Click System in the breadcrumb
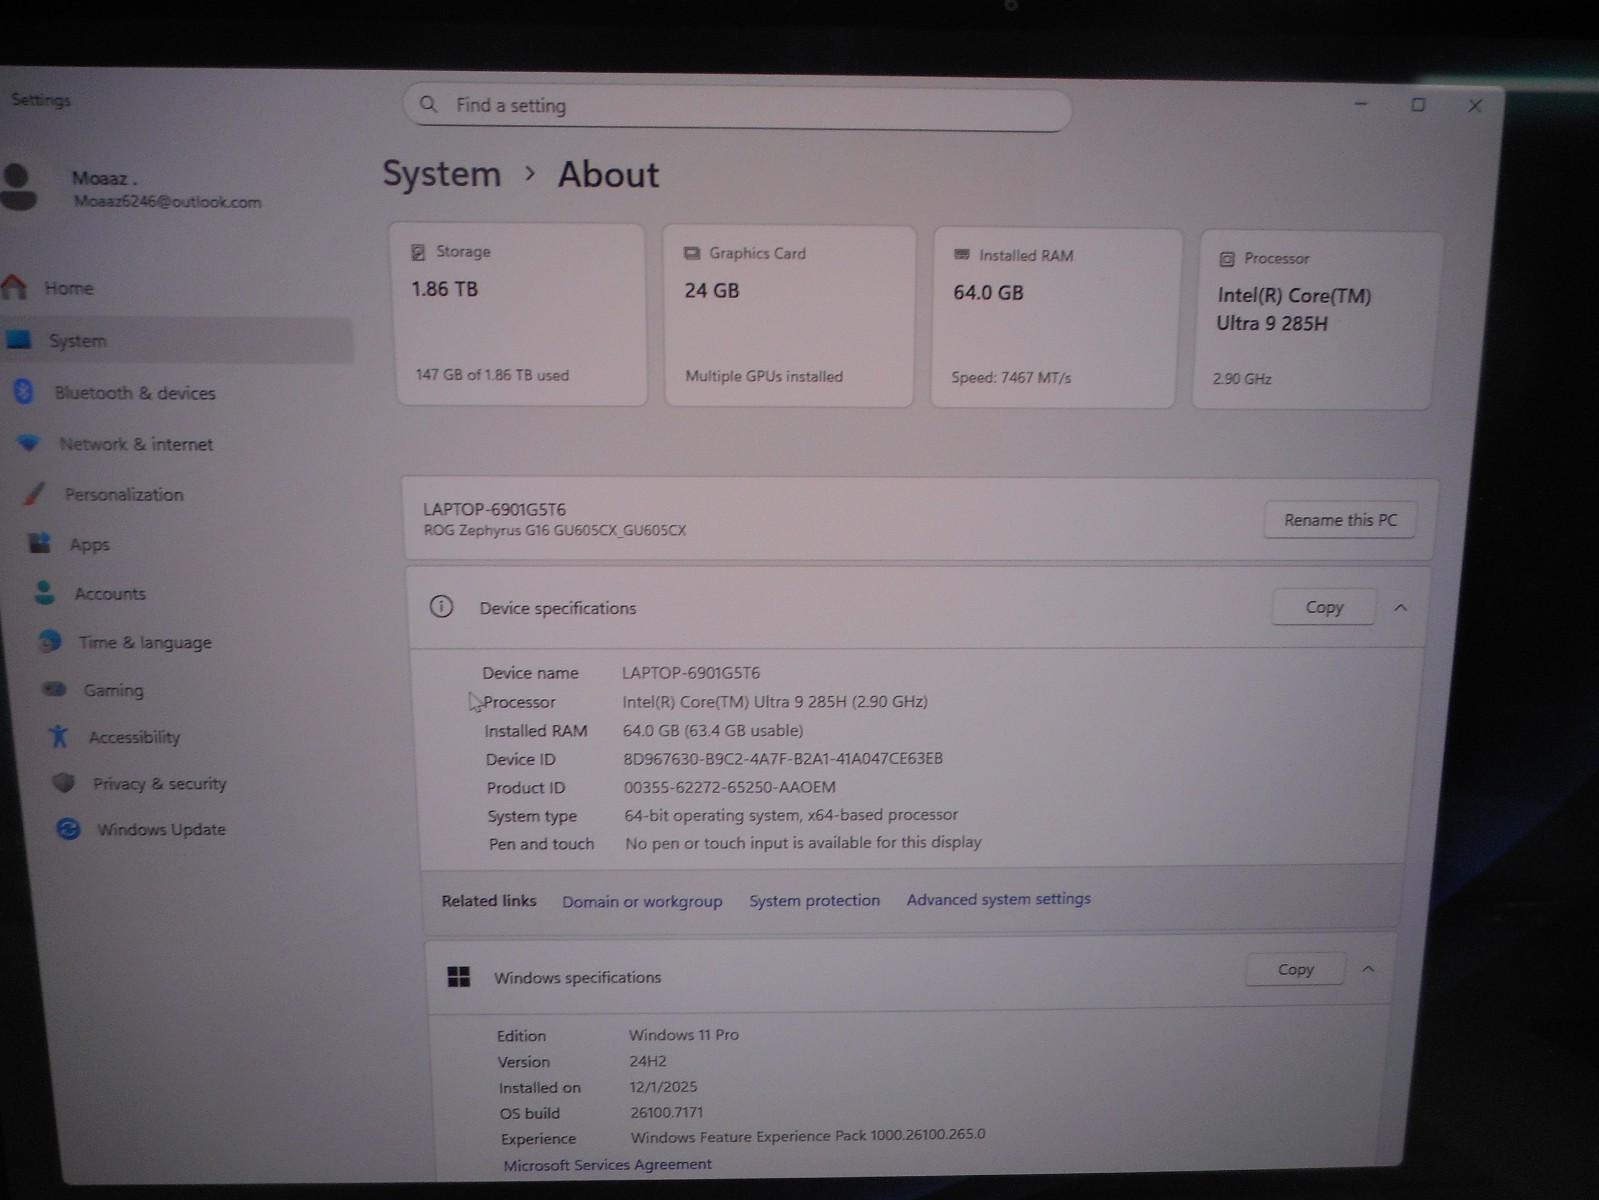The width and height of the screenshot is (1599, 1200). coord(442,173)
